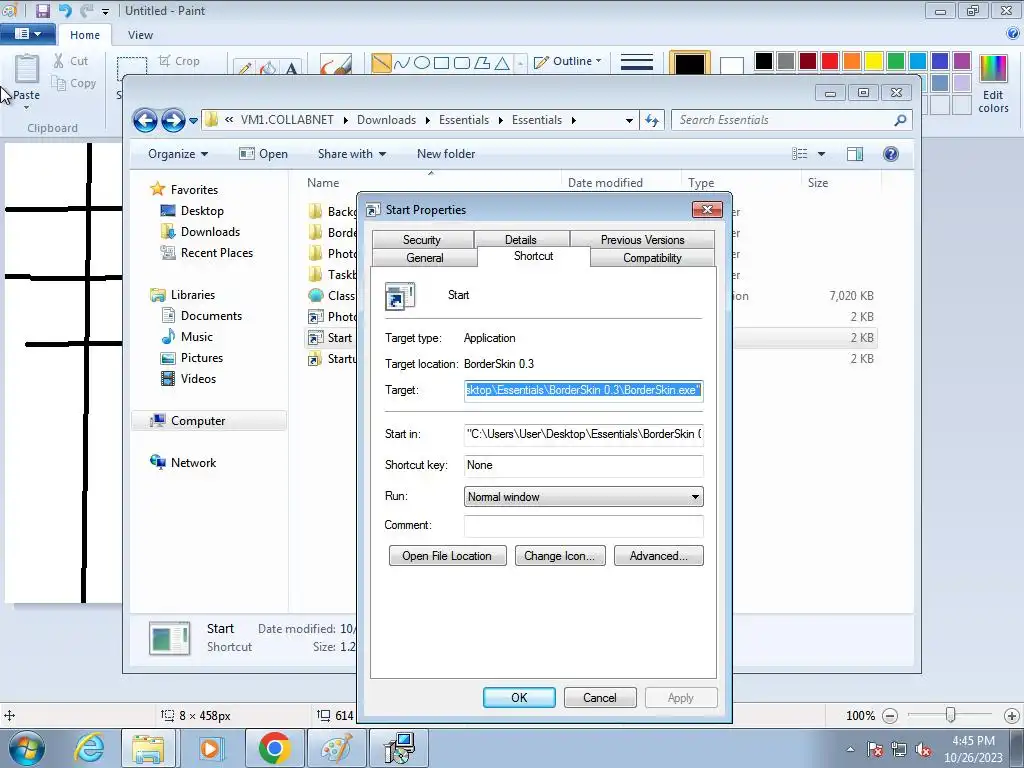Open Internet Explorer from the taskbar

tap(89, 748)
